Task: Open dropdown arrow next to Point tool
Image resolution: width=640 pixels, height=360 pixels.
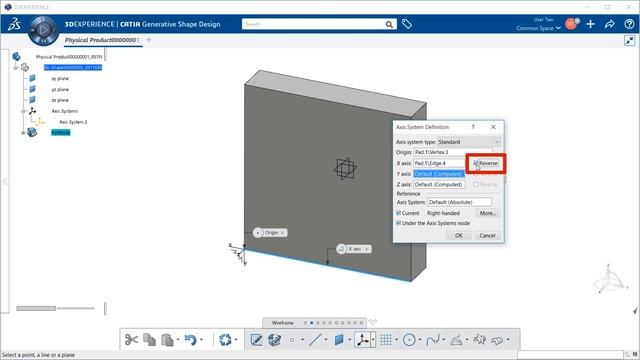Action: (x=302, y=340)
